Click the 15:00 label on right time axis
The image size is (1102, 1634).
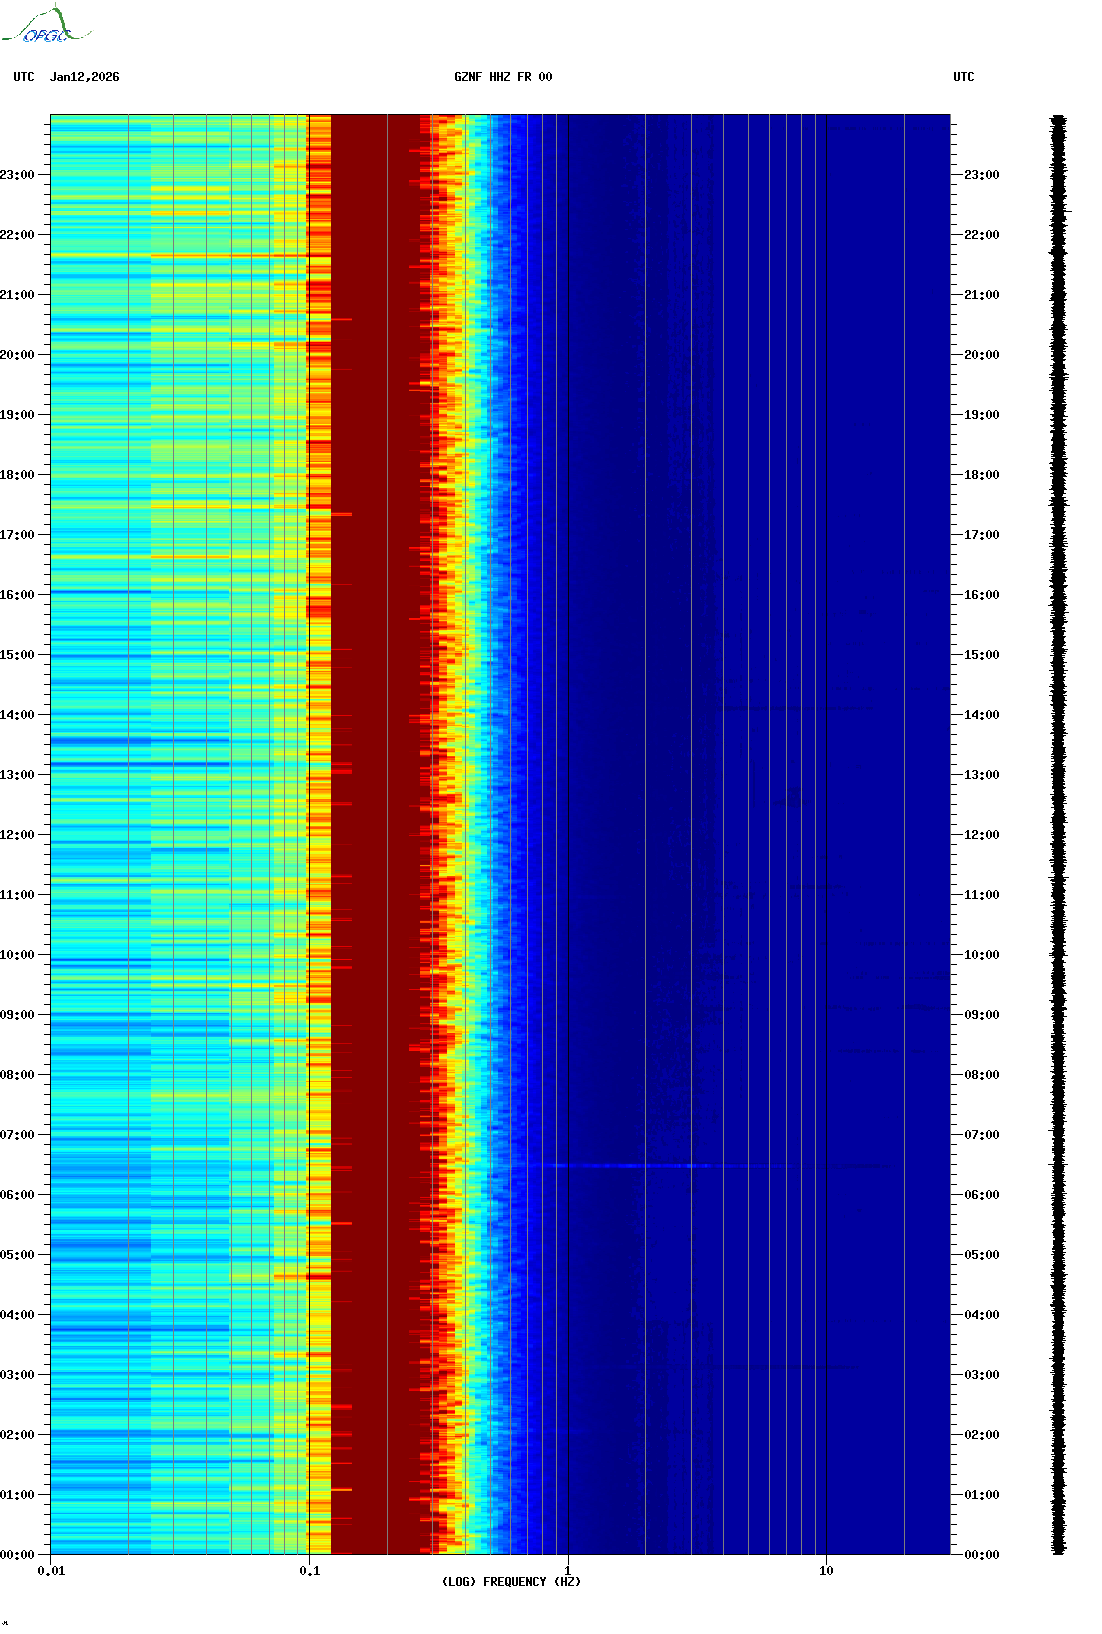[x=981, y=655]
